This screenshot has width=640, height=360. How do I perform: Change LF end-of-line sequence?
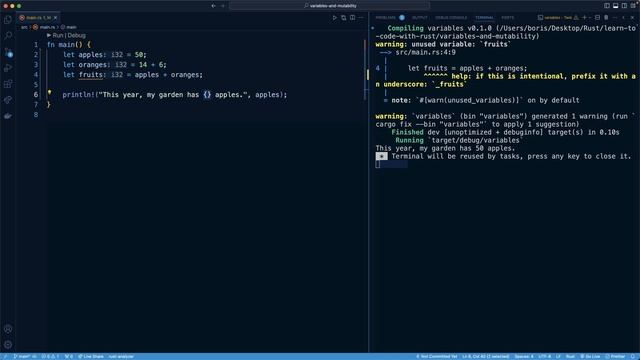pos(558,356)
